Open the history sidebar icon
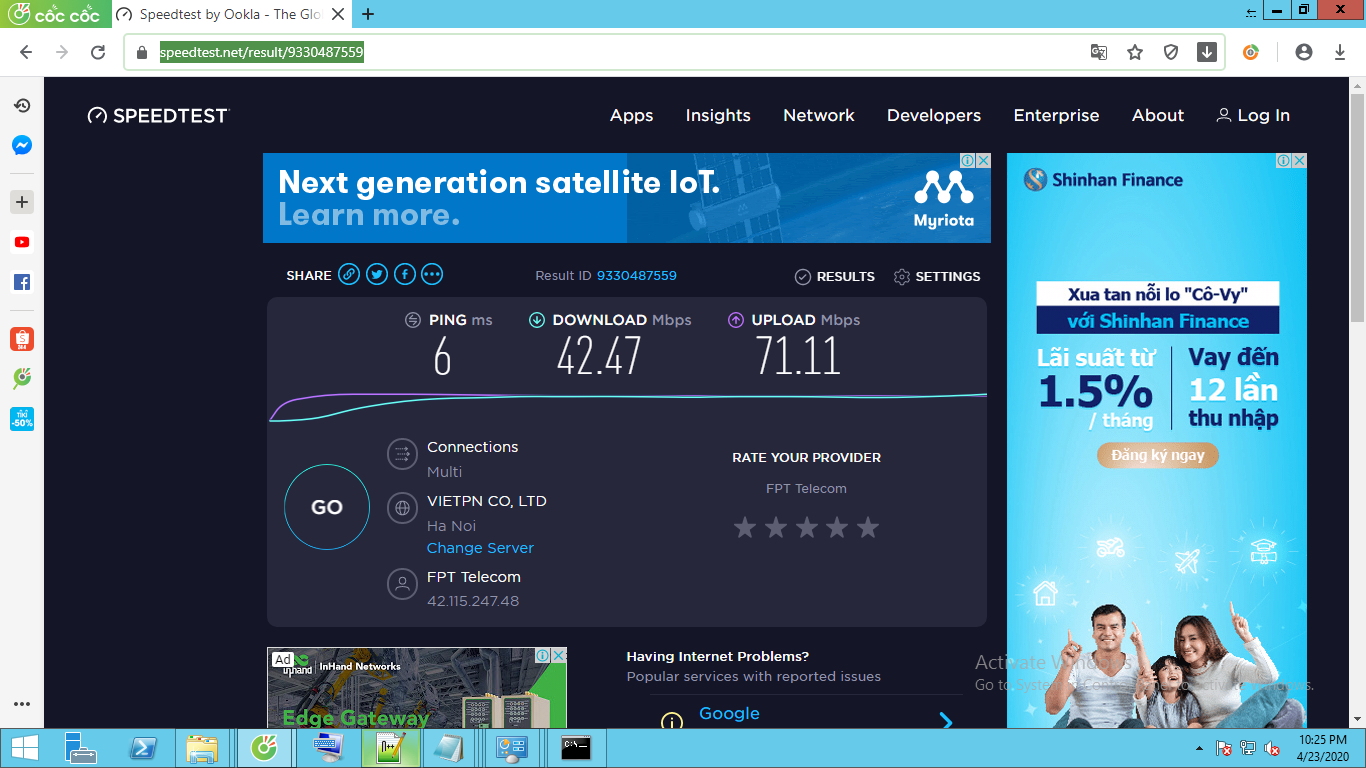The width and height of the screenshot is (1366, 768). (x=22, y=105)
